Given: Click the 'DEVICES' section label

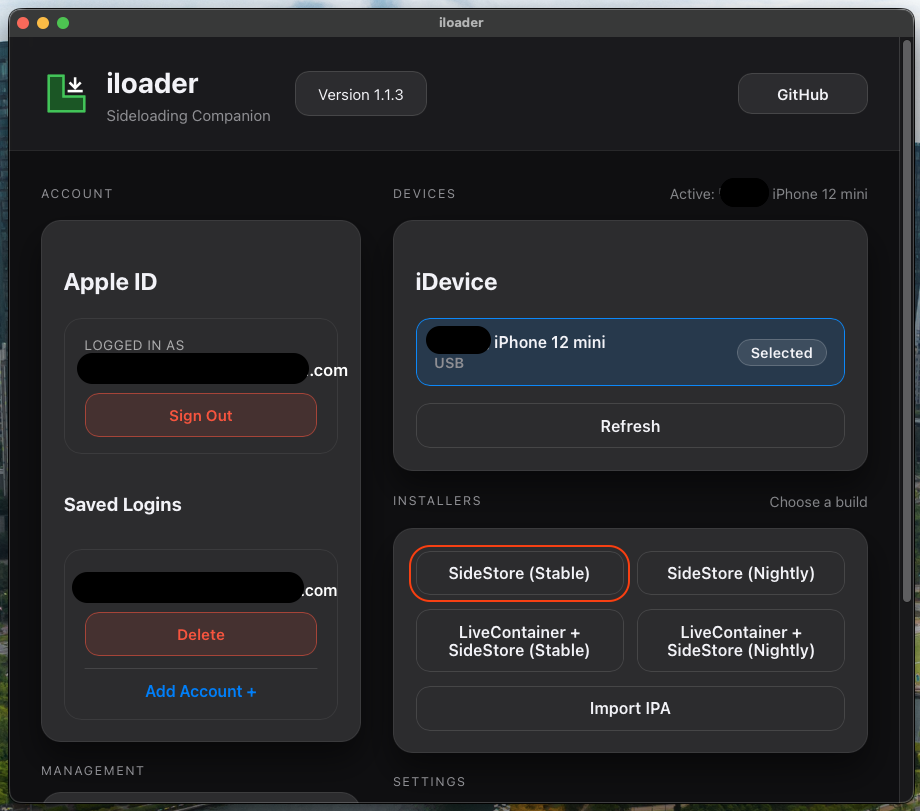Looking at the screenshot, I should tap(424, 194).
